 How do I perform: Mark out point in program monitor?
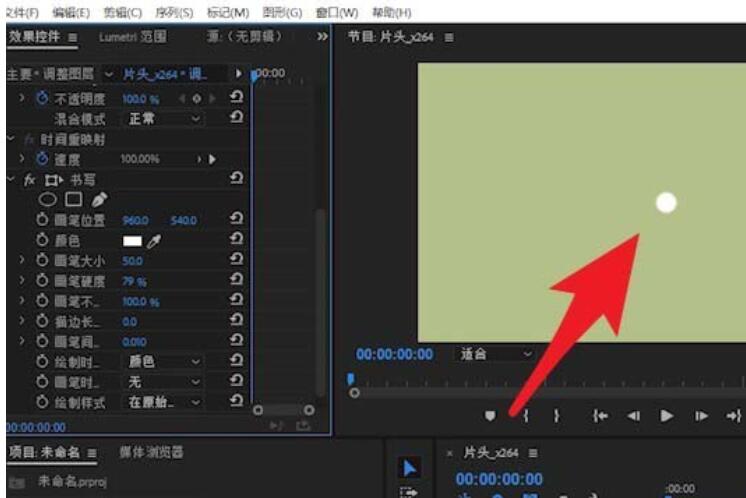556,416
